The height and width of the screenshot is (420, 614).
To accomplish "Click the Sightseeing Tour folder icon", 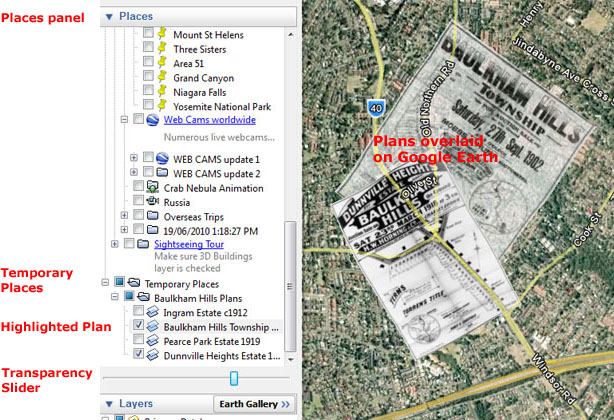I will tap(143, 244).
